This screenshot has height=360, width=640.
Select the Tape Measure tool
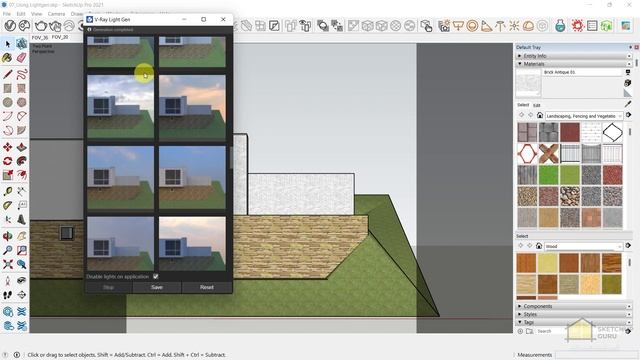pos(7,191)
